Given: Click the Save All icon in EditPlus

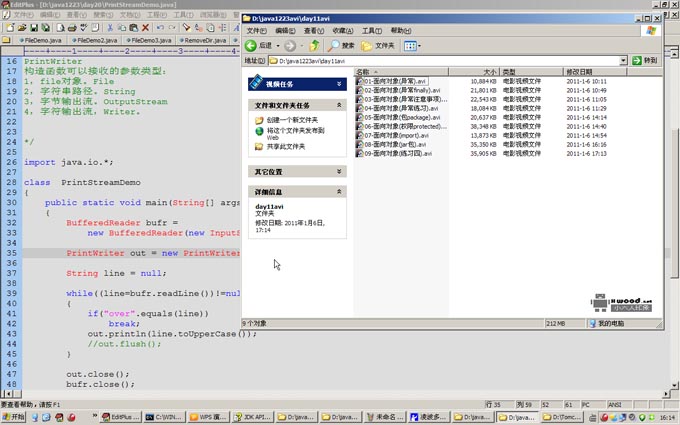Looking at the screenshot, I should tap(45, 28).
